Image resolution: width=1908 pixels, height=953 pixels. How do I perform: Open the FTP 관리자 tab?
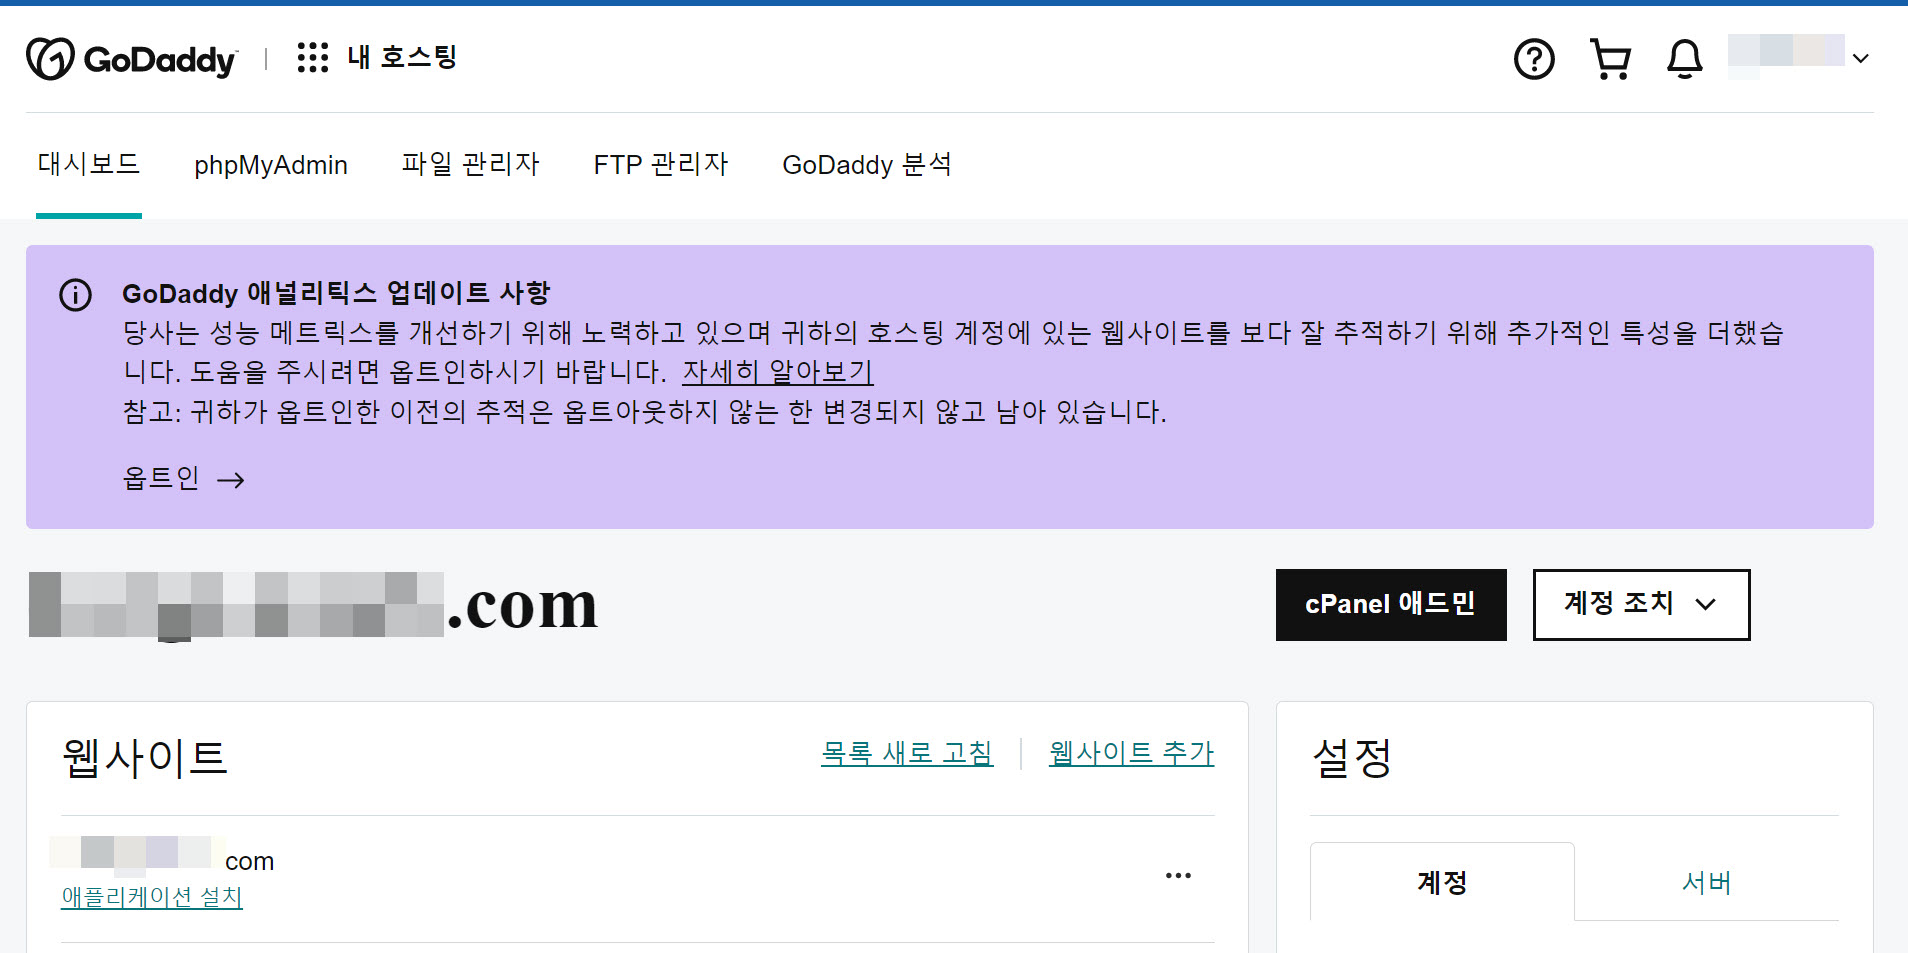(x=660, y=164)
